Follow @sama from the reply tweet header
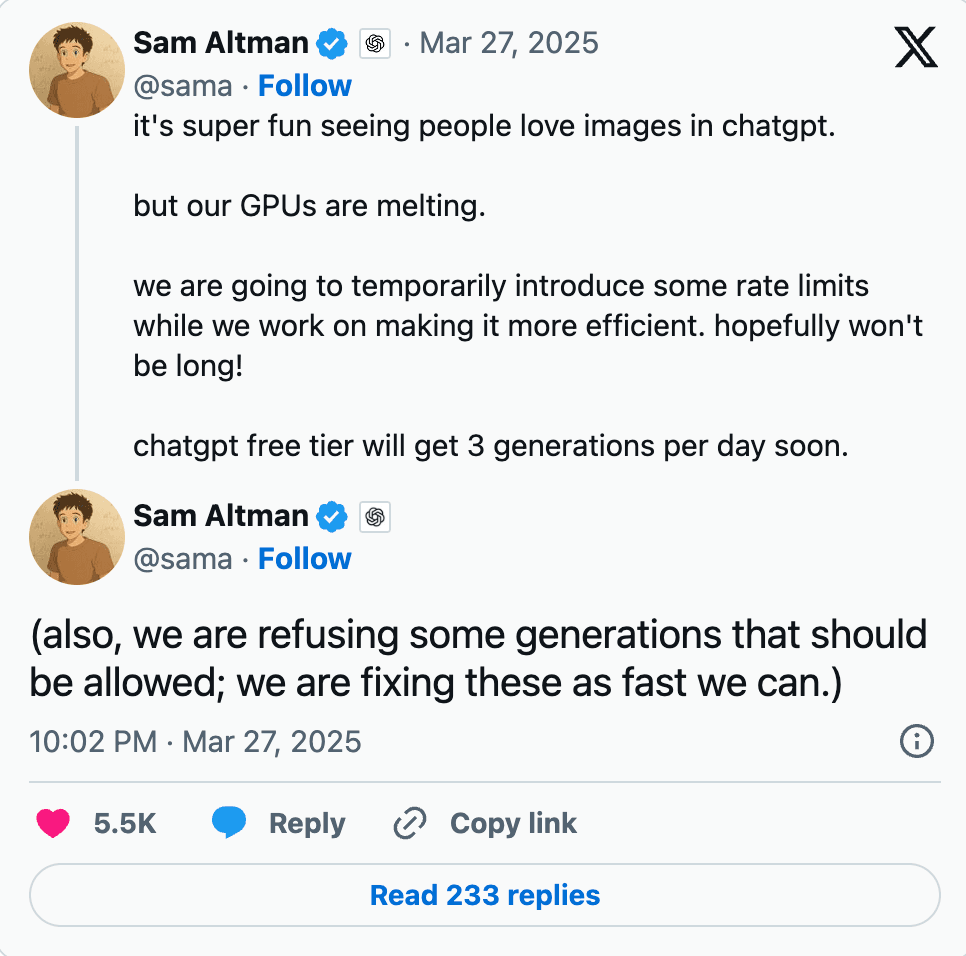Viewport: 966px width, 956px height. [304, 559]
